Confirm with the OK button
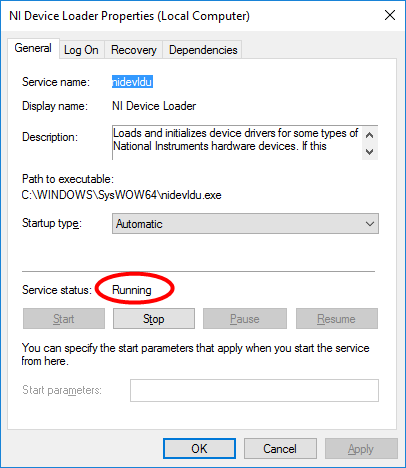The image size is (406, 468). click(x=199, y=449)
